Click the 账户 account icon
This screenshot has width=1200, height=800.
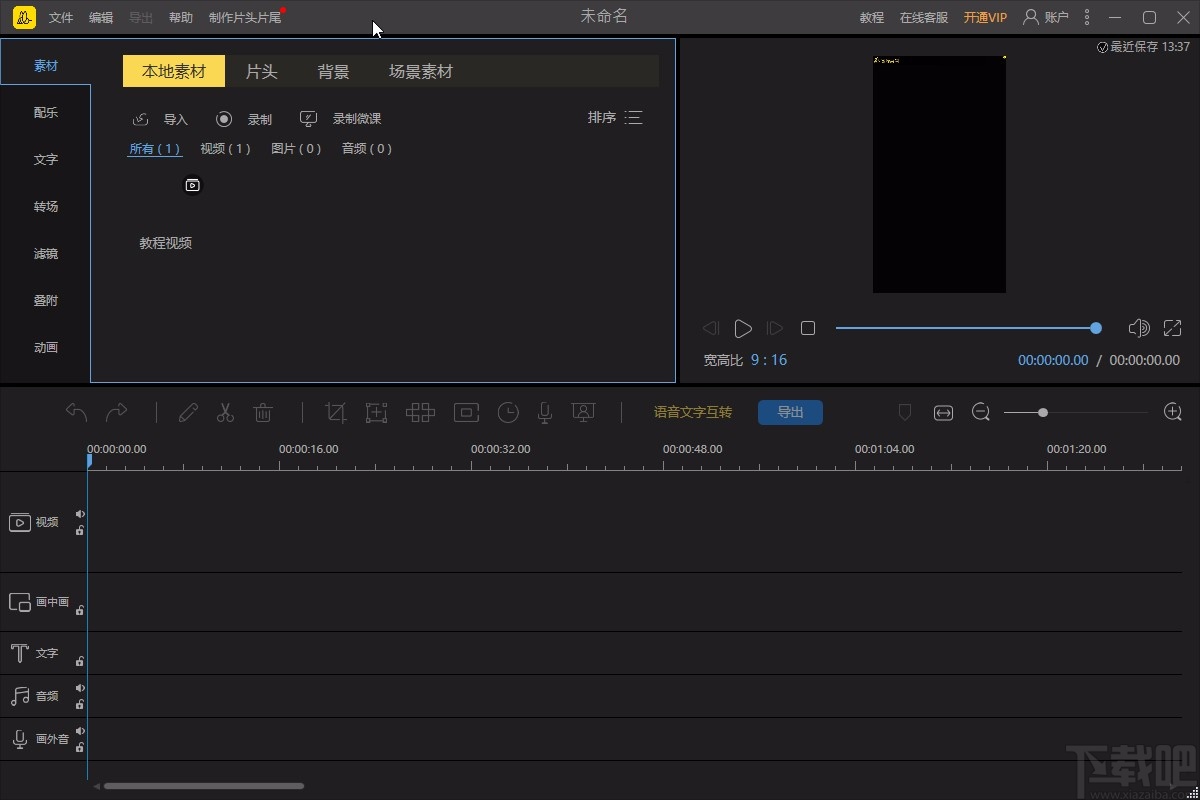click(1031, 17)
